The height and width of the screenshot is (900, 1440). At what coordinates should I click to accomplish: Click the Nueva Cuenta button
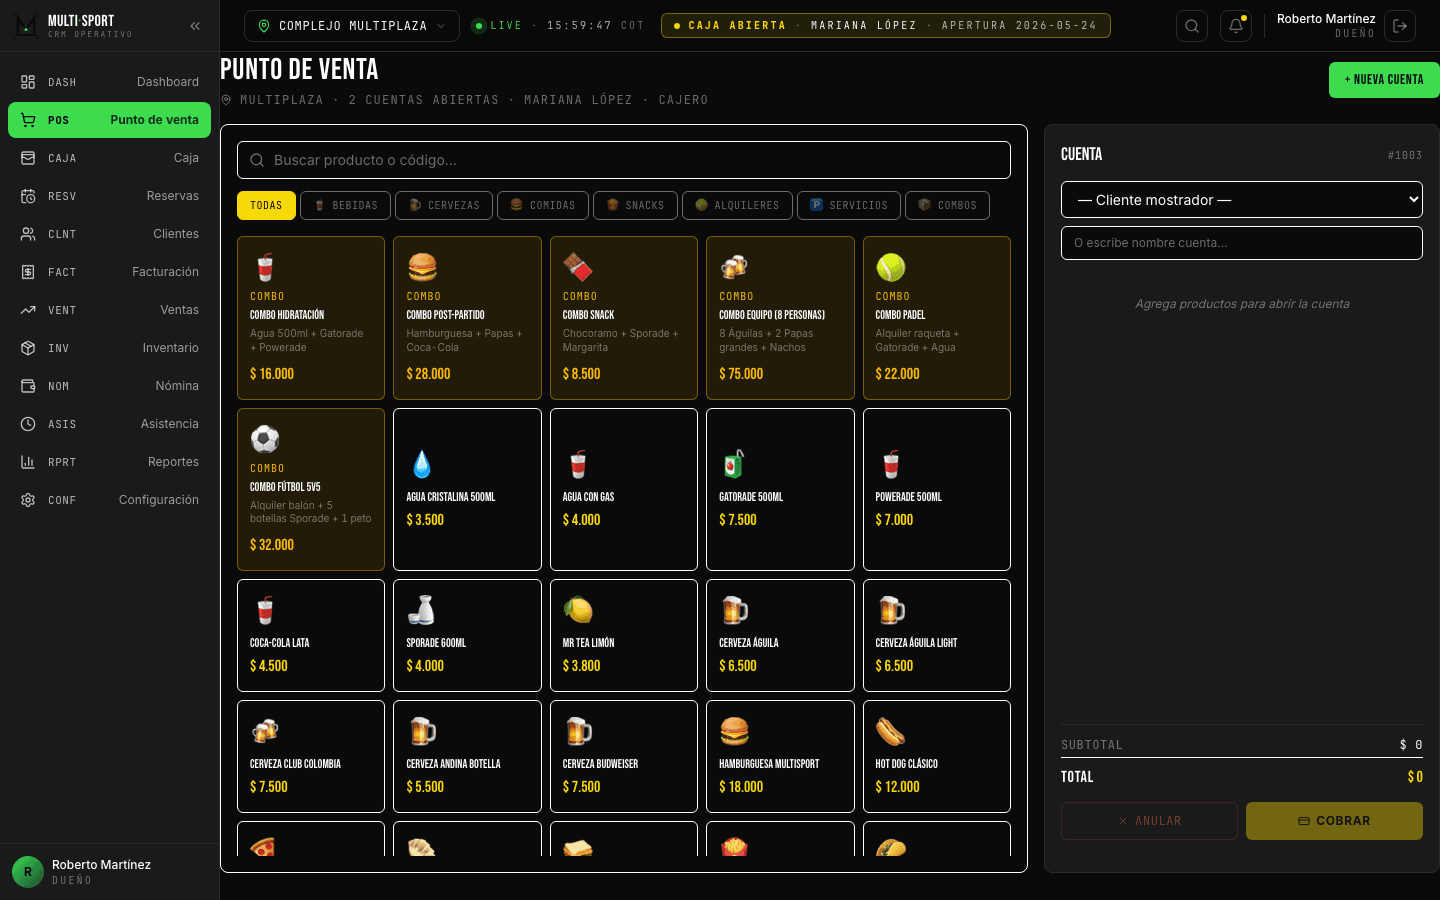coord(1384,80)
